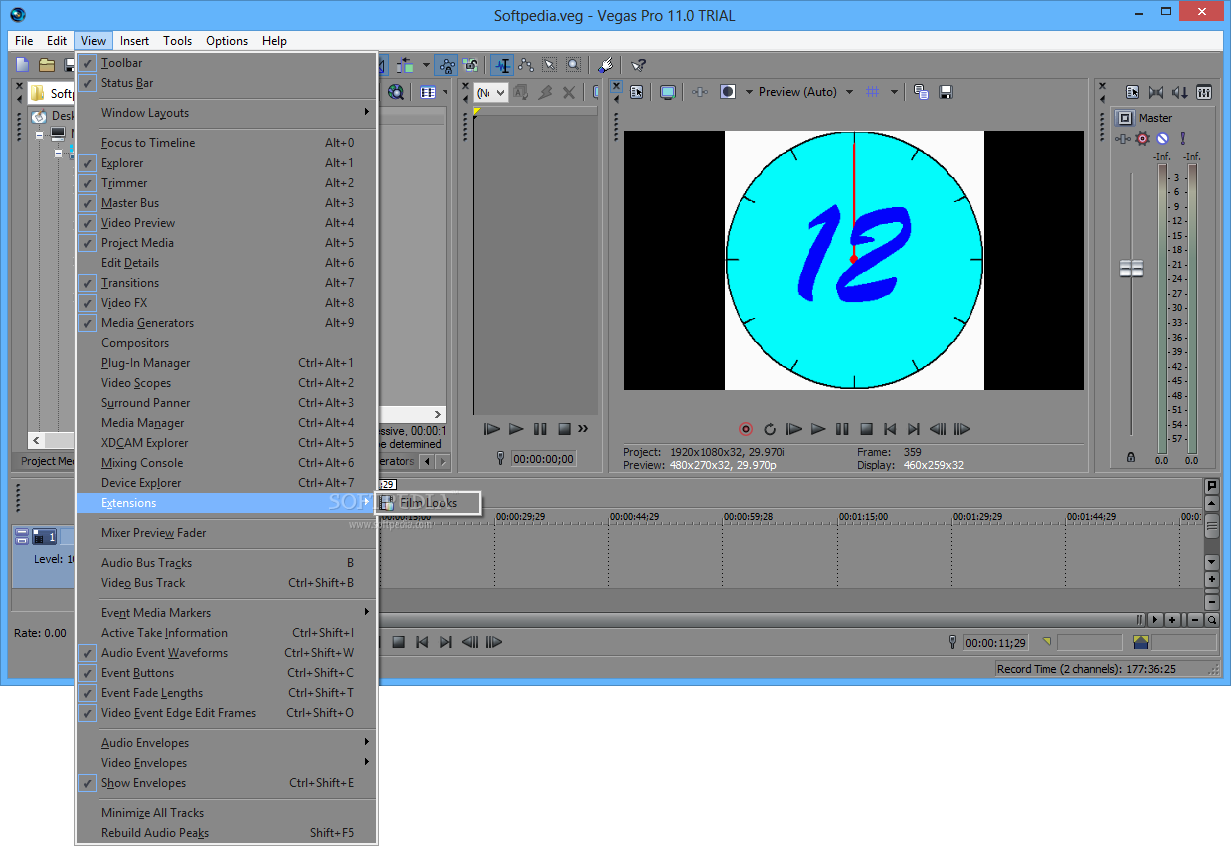Select the Normal Edit Tool icon

pyautogui.click(x=502, y=65)
